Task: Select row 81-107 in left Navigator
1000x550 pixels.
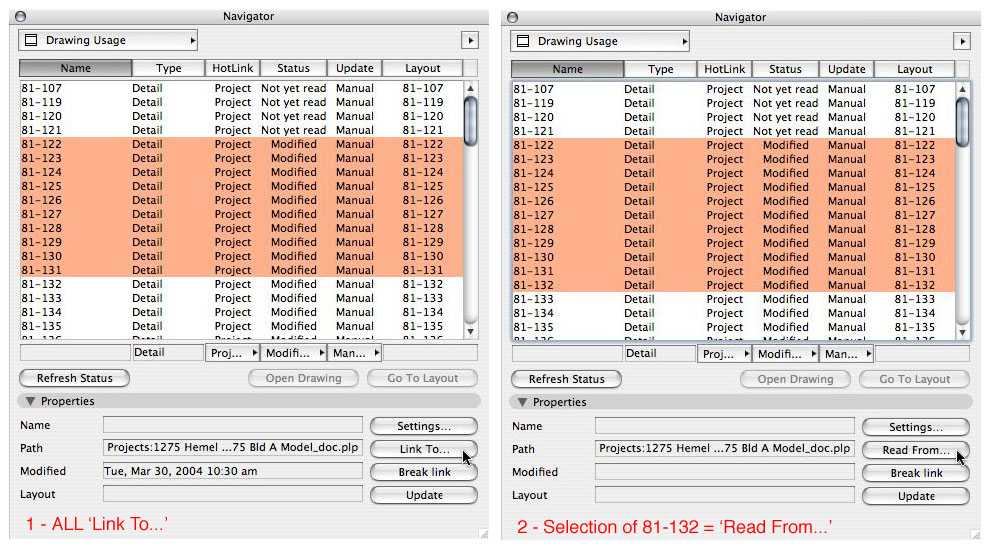Action: coord(242,88)
